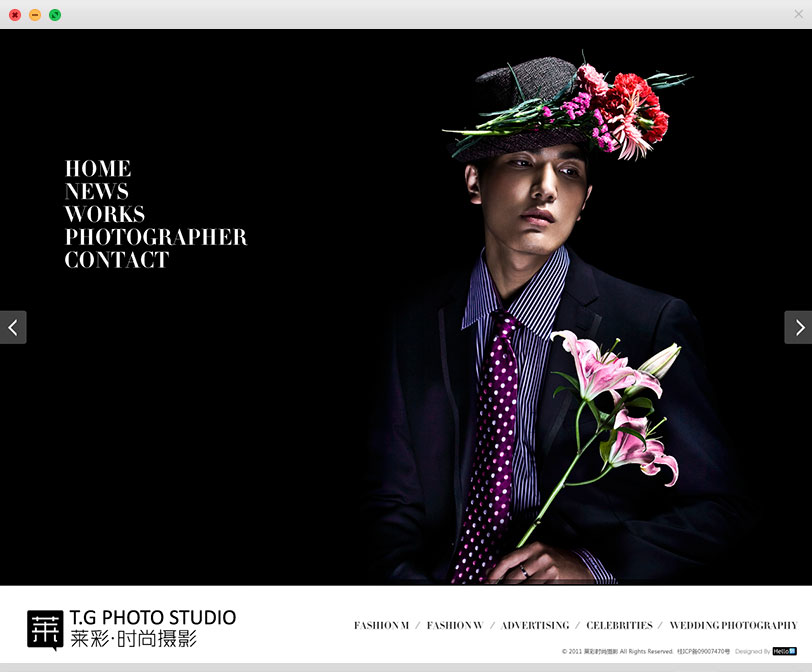Click the grey X in the title bar
Viewport: 812px width, 672px height.
(x=799, y=14)
